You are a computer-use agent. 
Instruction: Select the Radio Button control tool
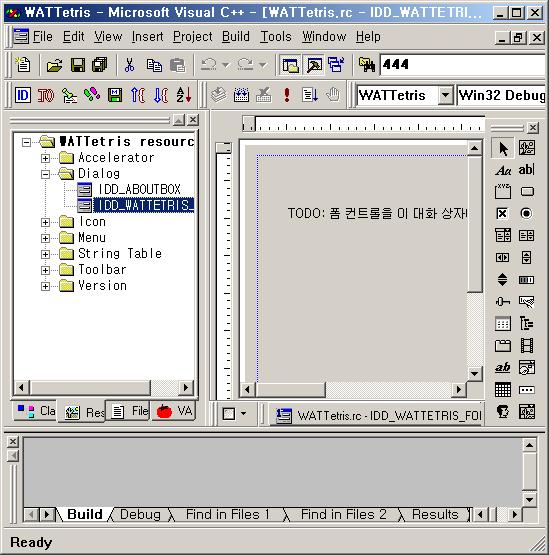coord(526,213)
